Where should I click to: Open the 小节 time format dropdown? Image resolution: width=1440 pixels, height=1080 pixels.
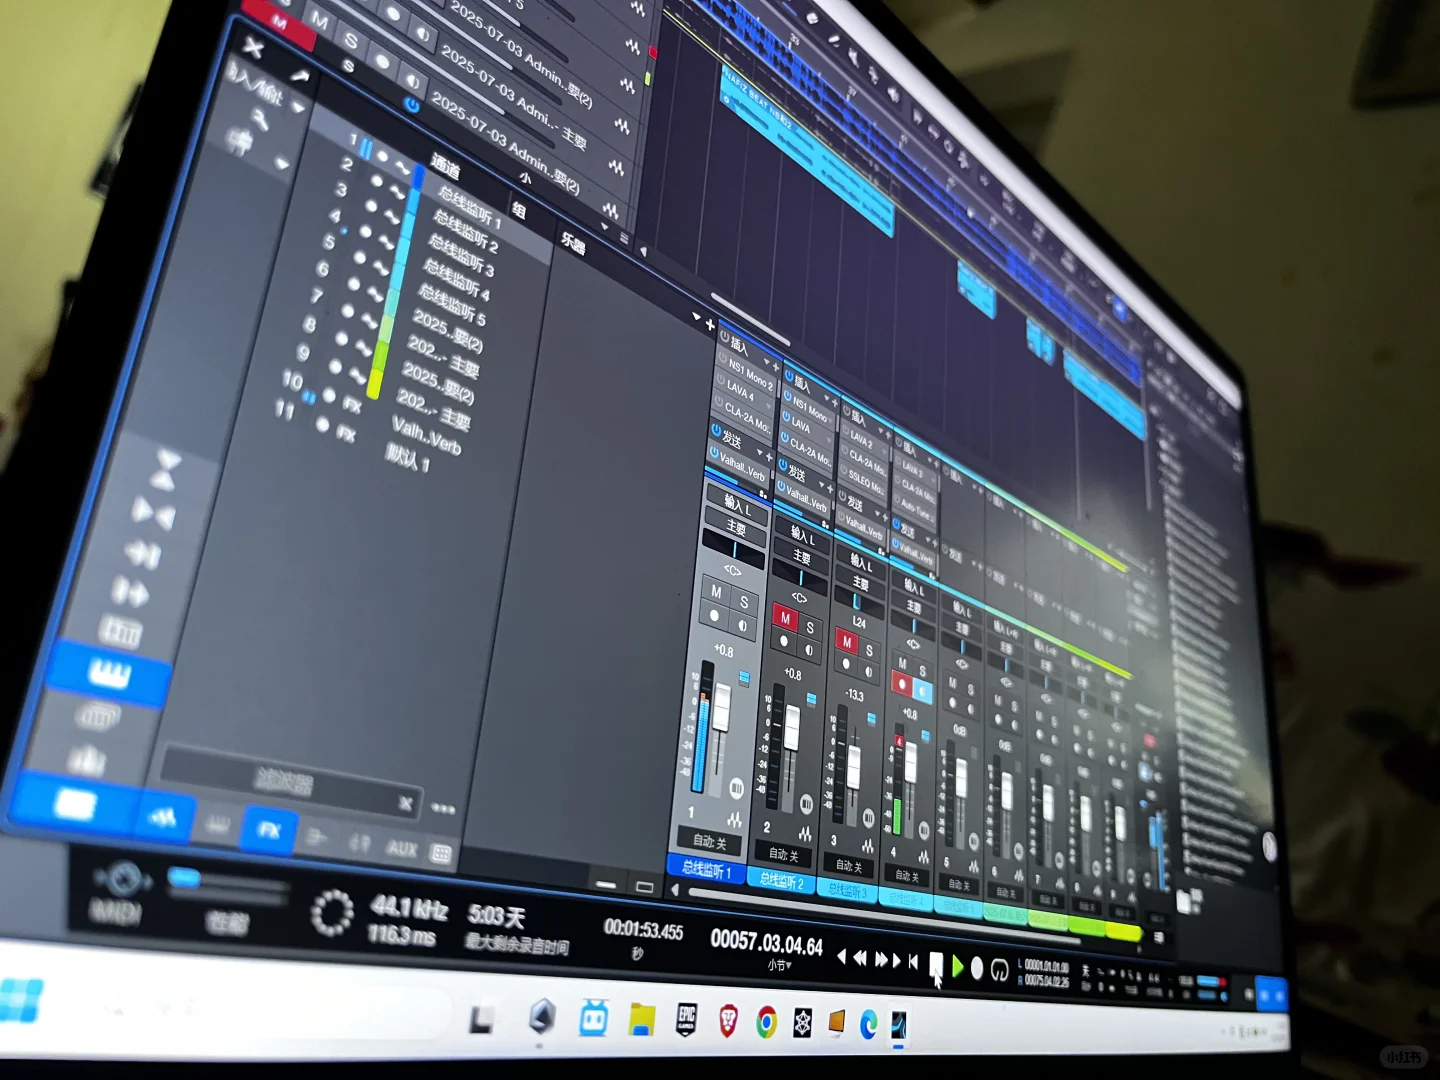[x=779, y=965]
